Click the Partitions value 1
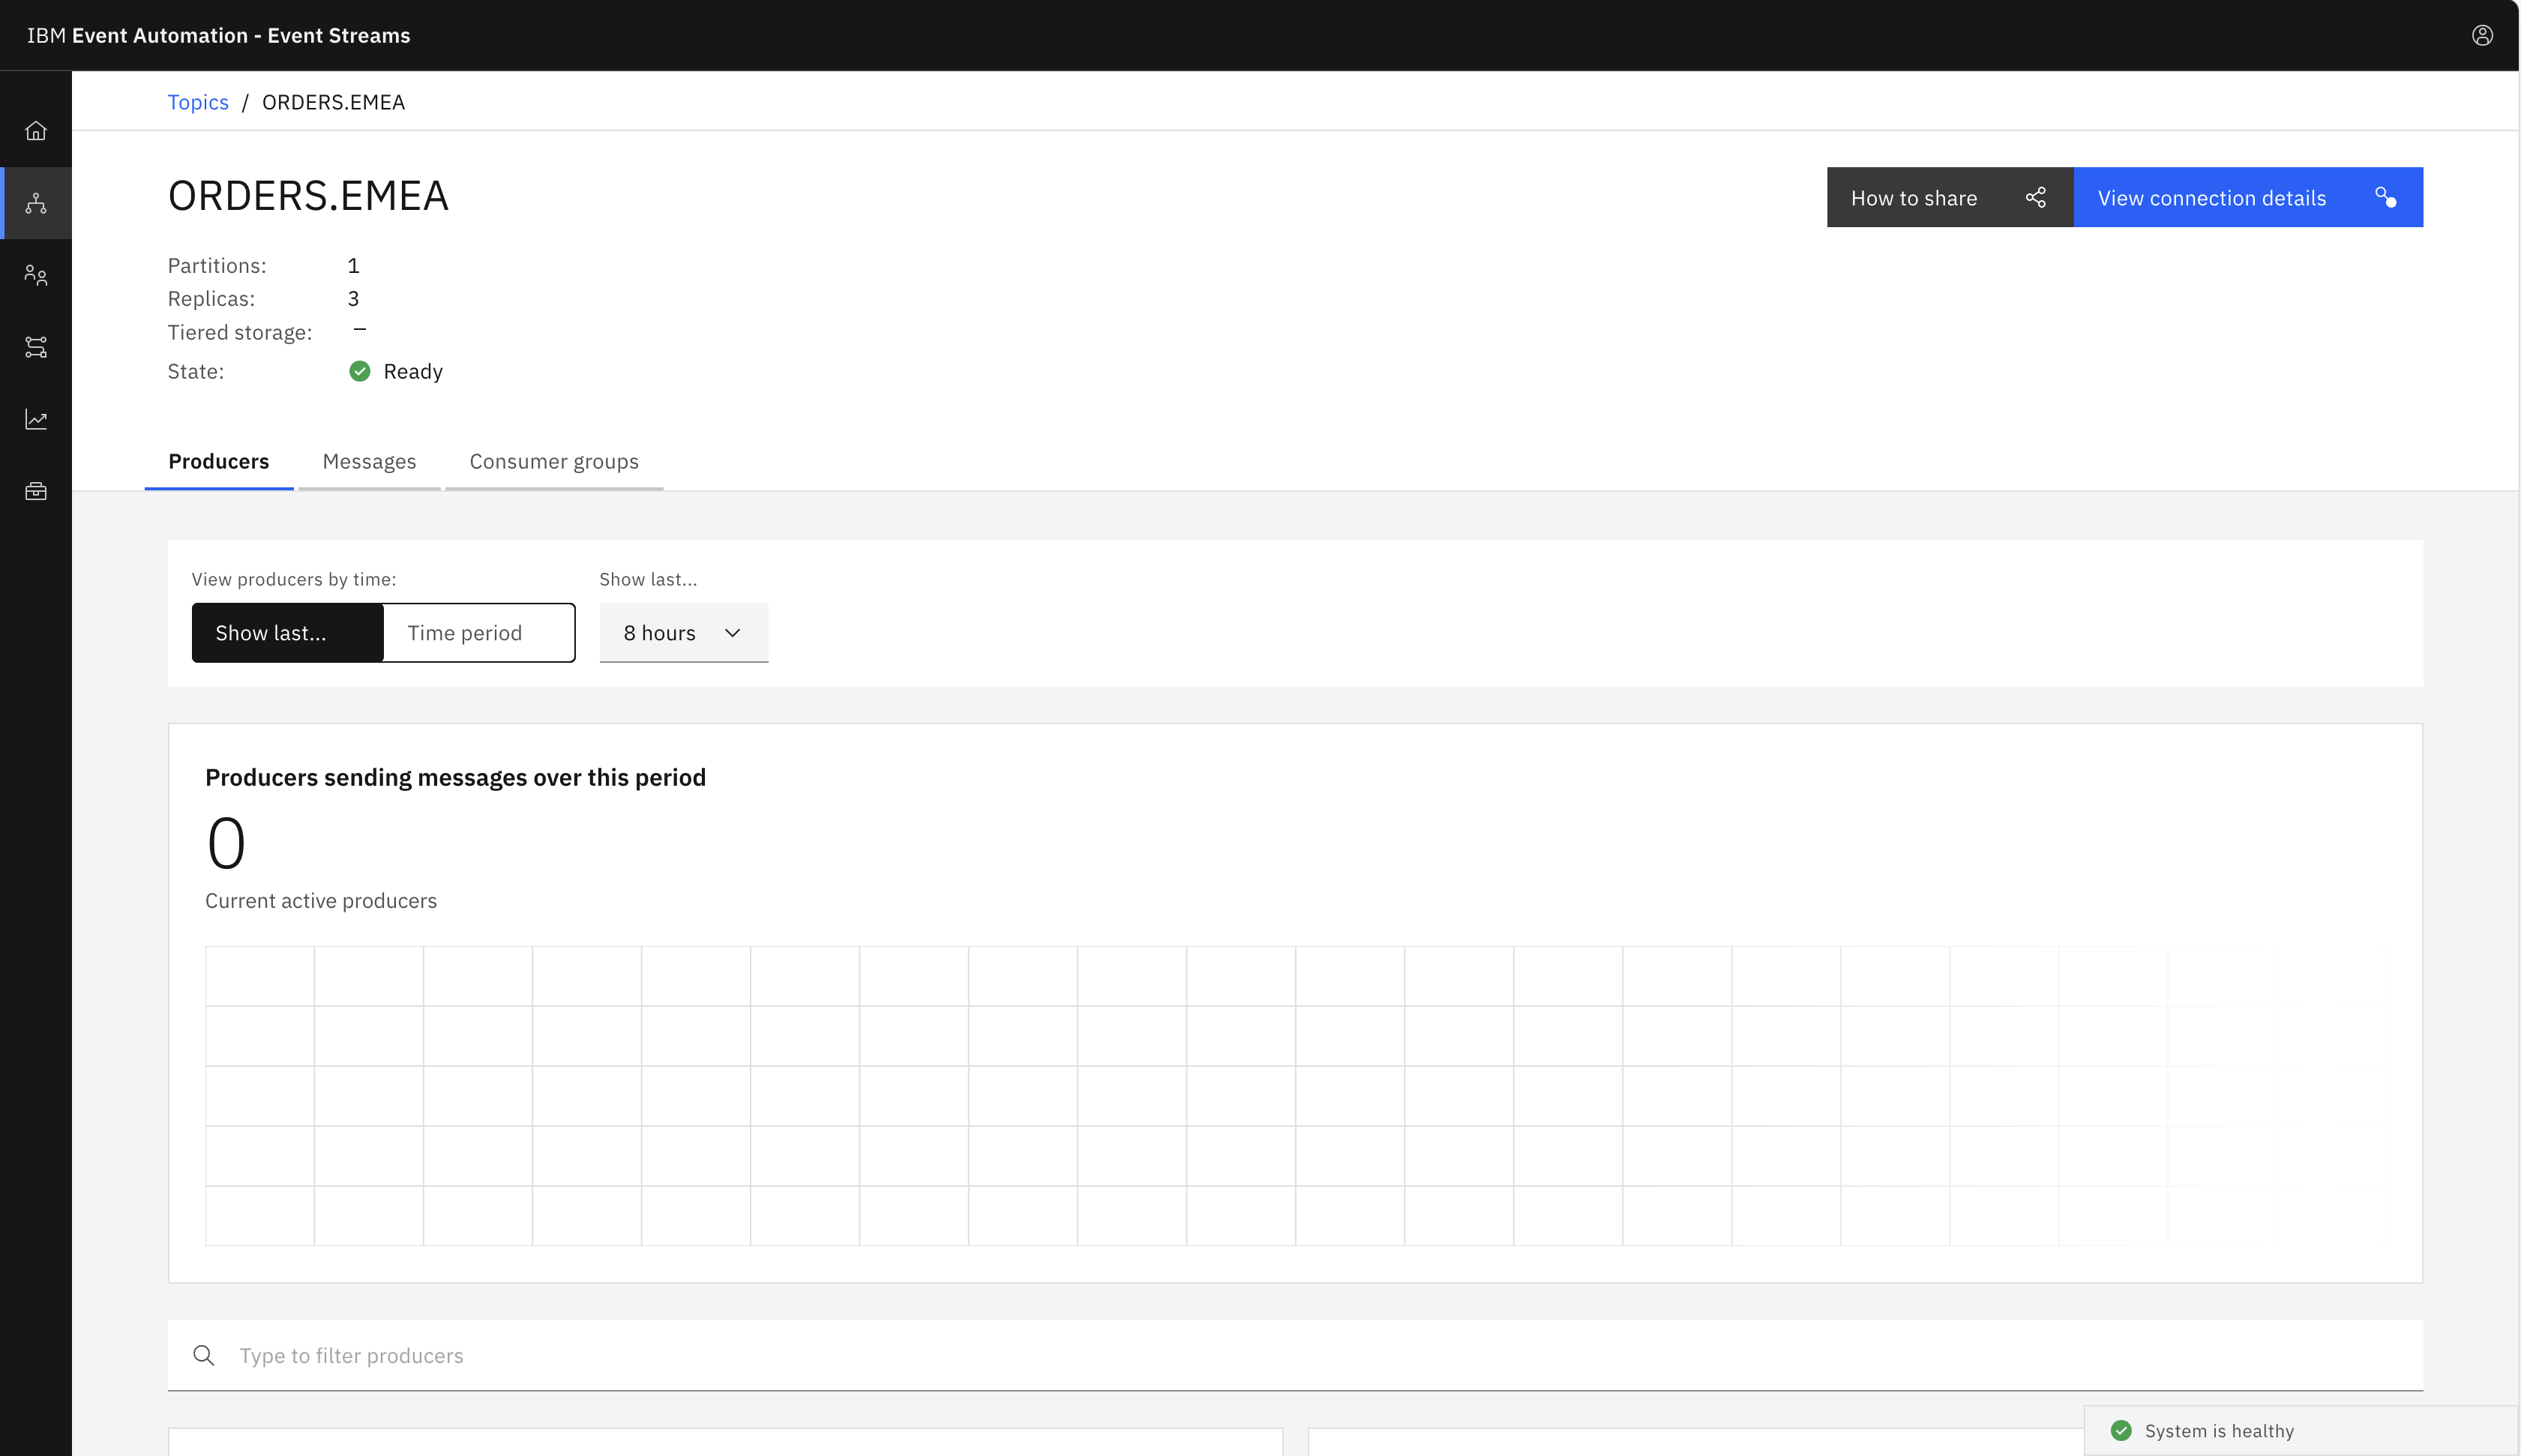Screen dimensions: 2521x1456 (x=353, y=265)
